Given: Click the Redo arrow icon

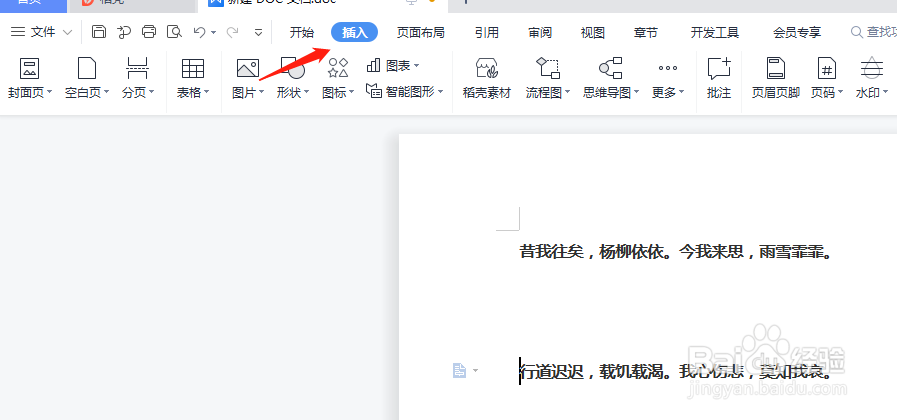Looking at the screenshot, I should pos(232,32).
